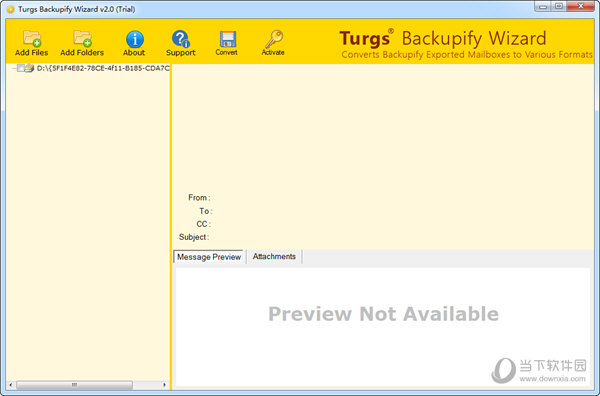Image resolution: width=600 pixels, height=396 pixels.
Task: Open Add Folders from the toolbar
Action: pyautogui.click(x=82, y=43)
